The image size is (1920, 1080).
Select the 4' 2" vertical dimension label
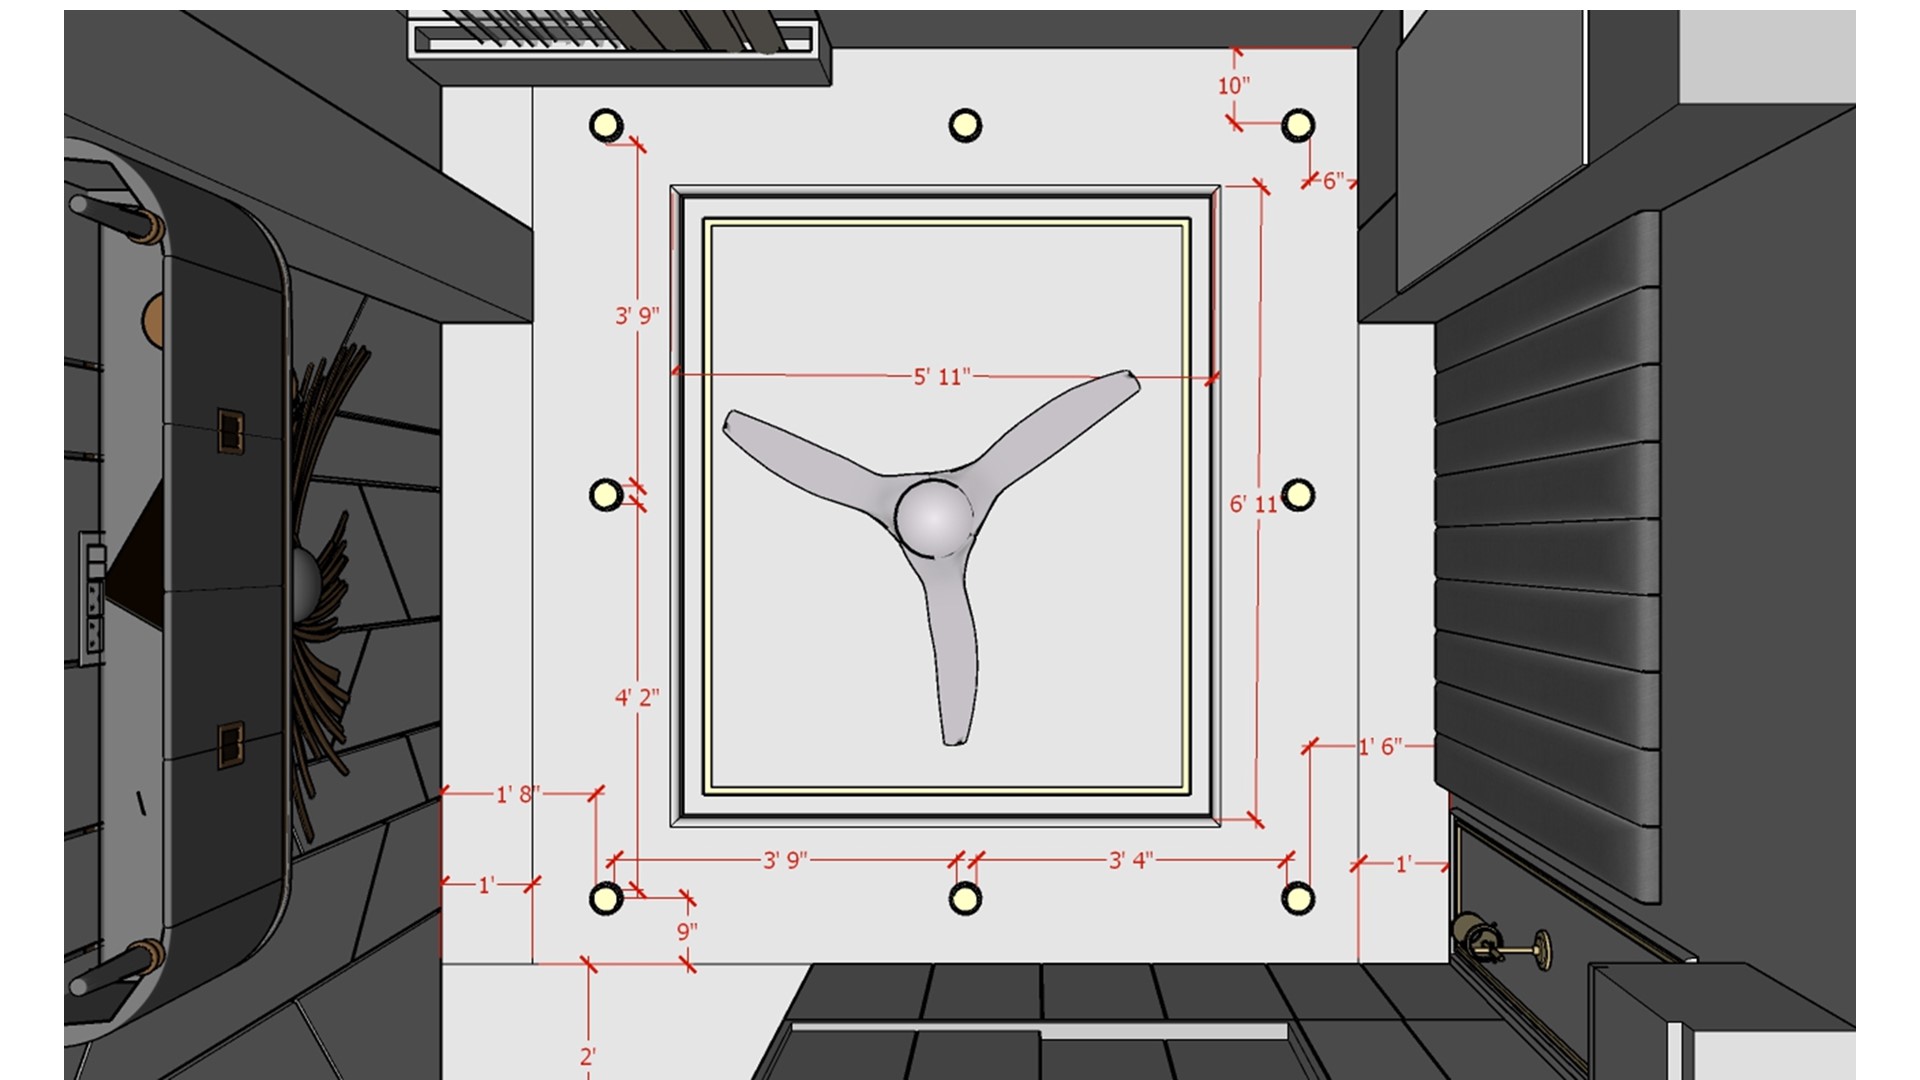click(x=637, y=697)
